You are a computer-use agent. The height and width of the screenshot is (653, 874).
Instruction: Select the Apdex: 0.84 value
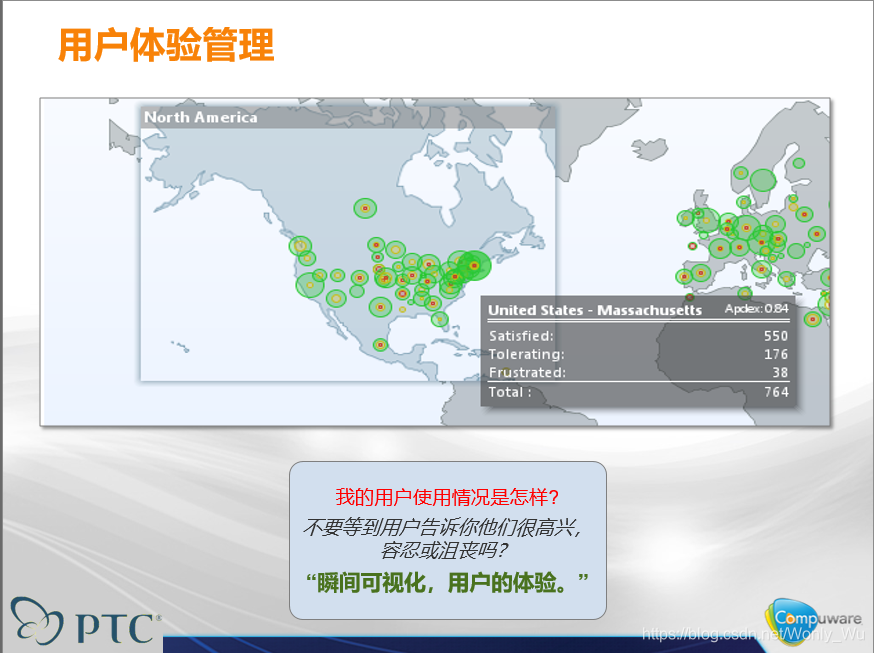(x=756, y=309)
